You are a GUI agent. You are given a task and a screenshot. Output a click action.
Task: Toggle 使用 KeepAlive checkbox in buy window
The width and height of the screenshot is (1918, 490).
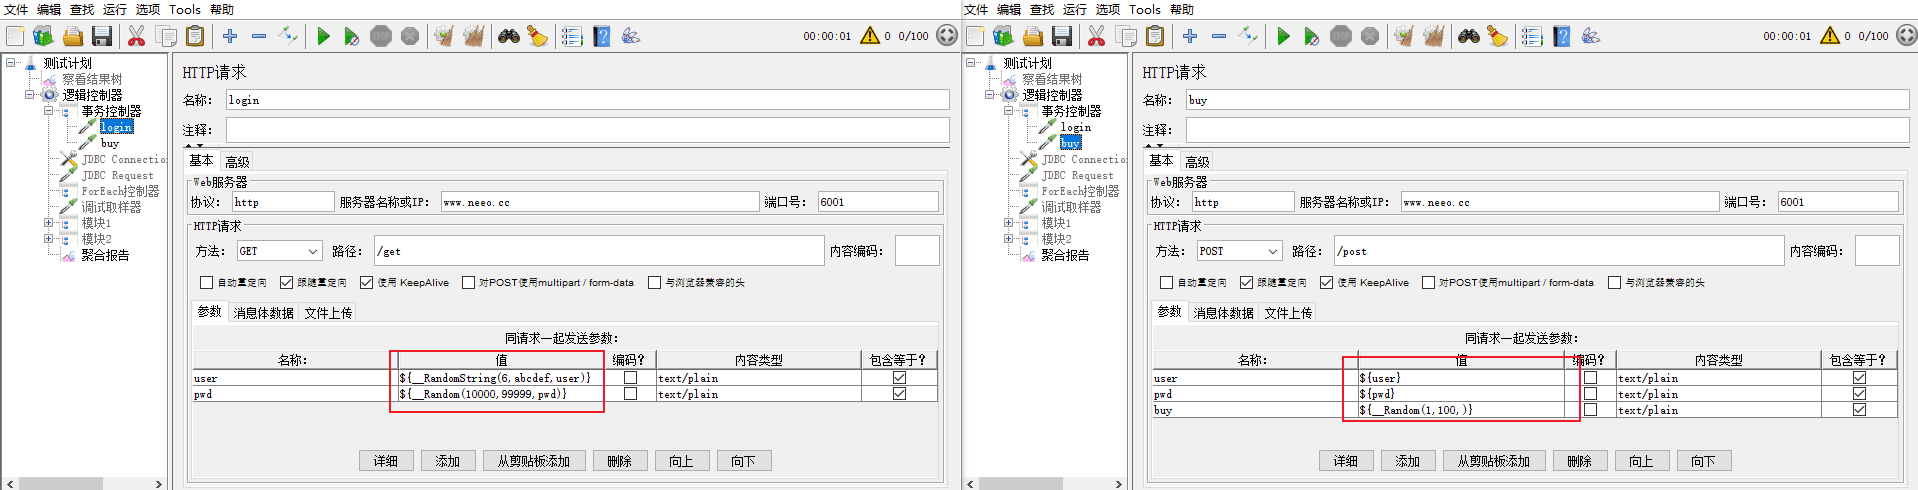[1327, 282]
